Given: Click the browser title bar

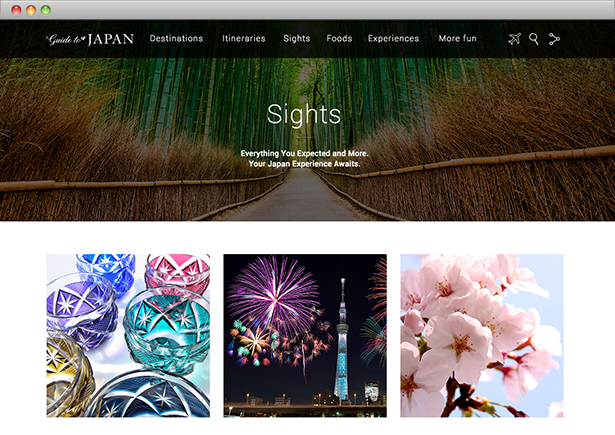Looking at the screenshot, I should [308, 10].
